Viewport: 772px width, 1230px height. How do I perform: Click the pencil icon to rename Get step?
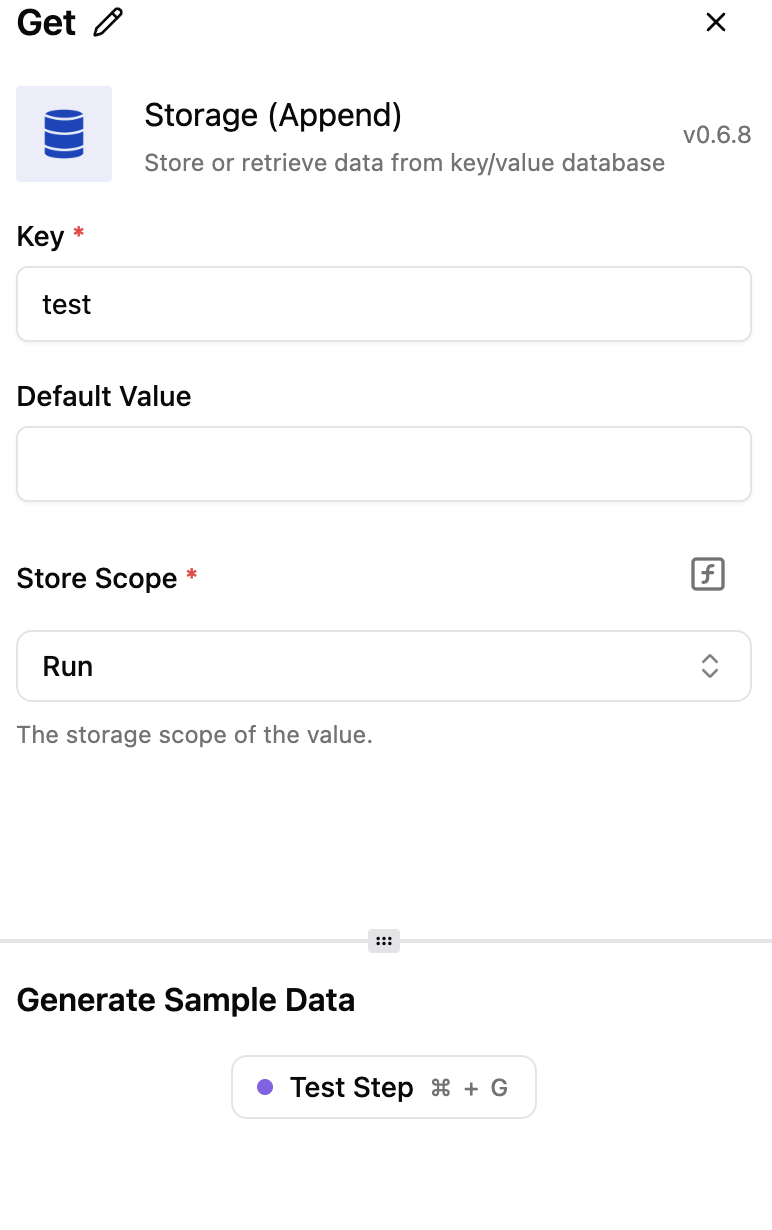[108, 22]
